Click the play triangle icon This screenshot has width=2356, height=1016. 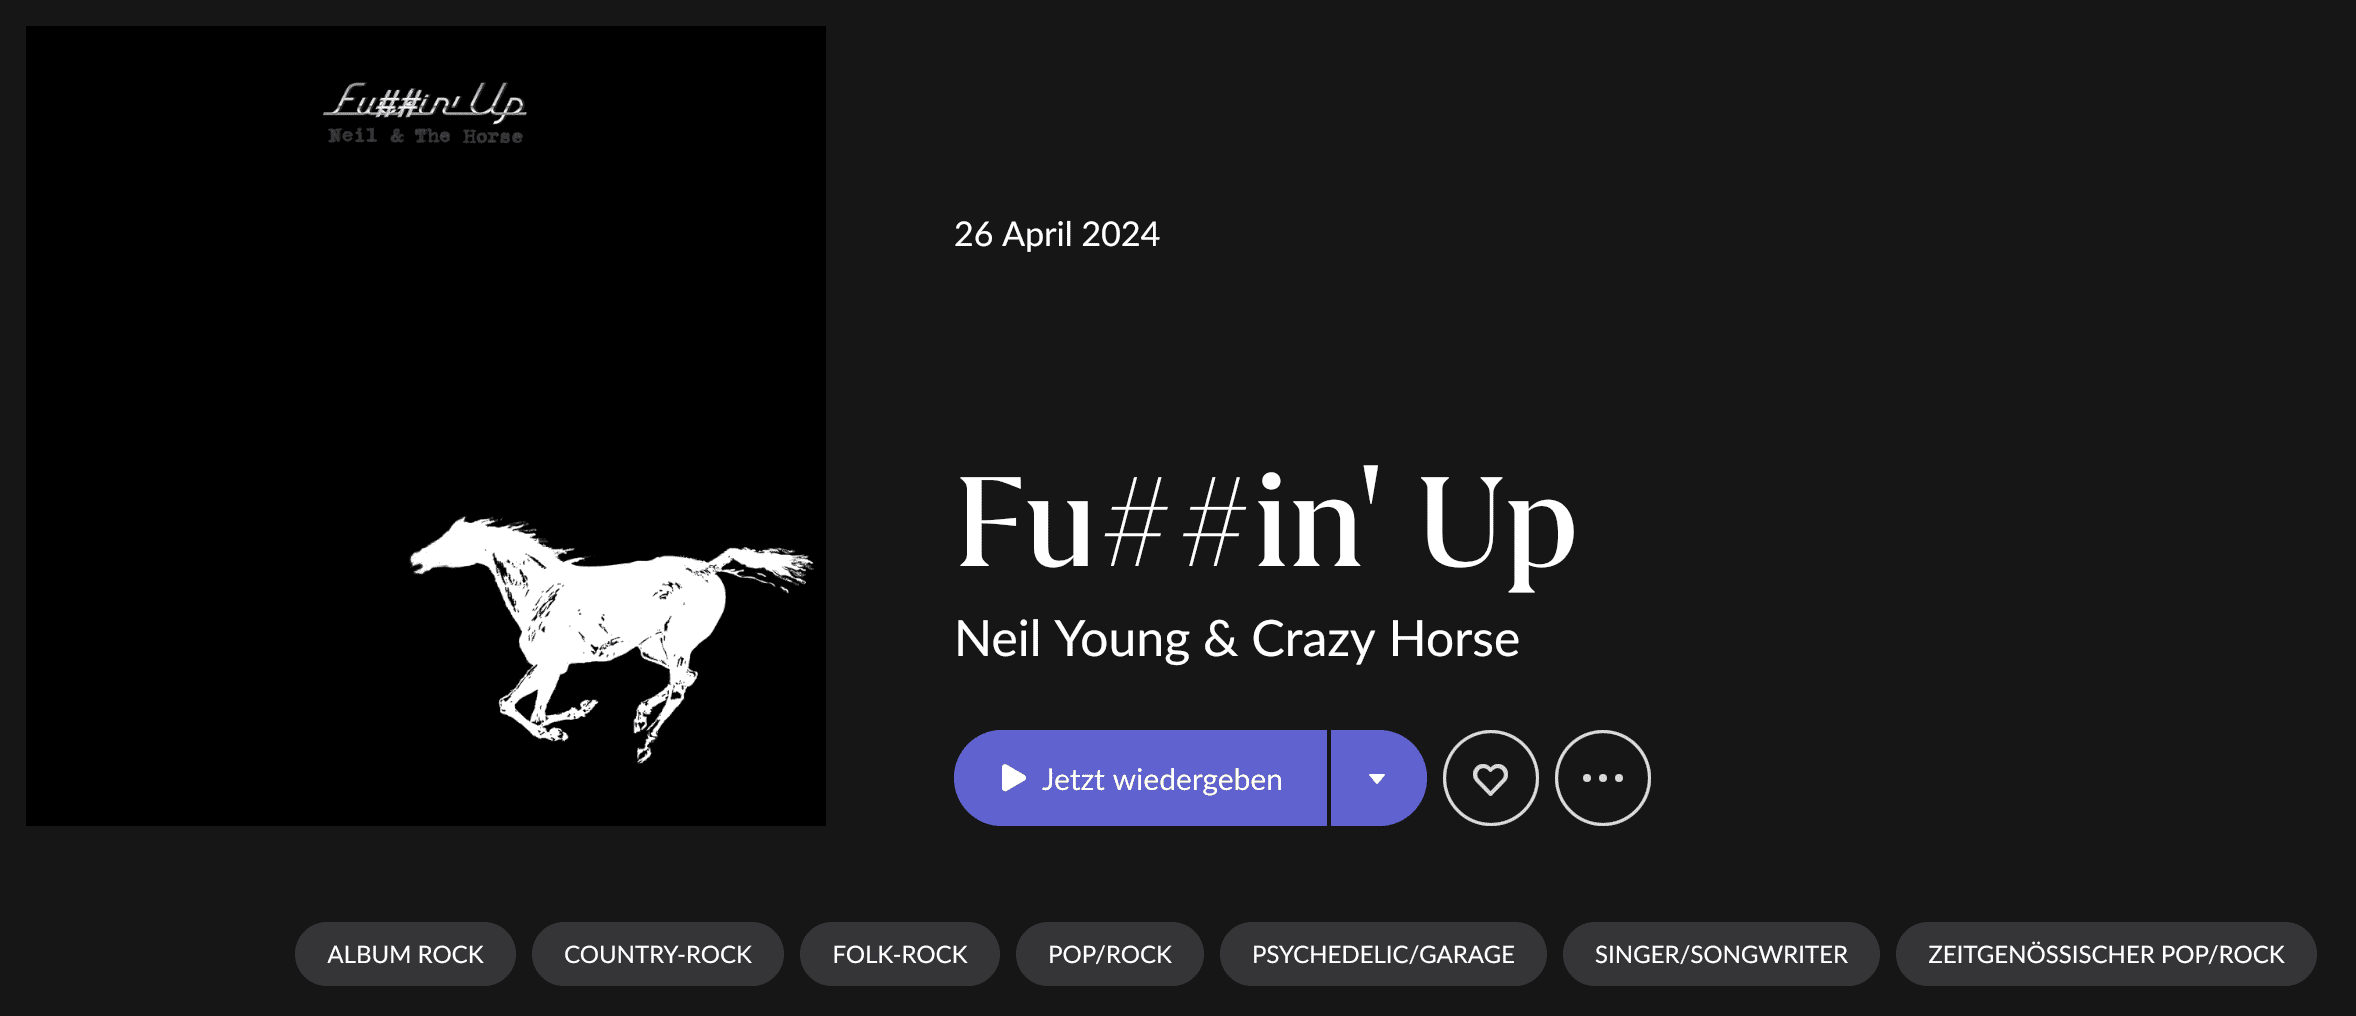[1014, 778]
